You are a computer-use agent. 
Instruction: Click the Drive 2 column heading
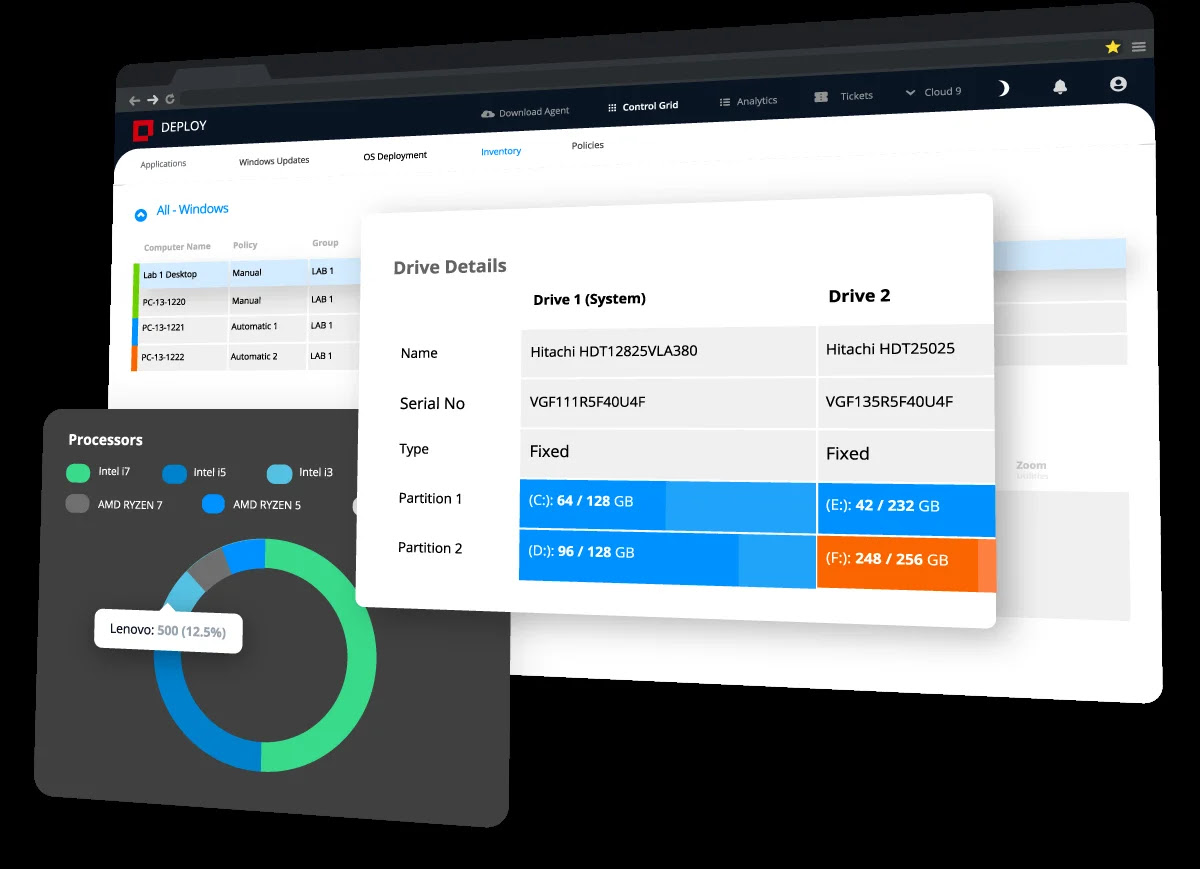coord(859,296)
